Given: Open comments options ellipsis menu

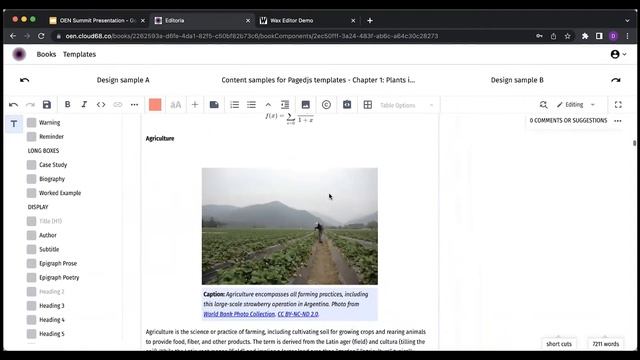Looking at the screenshot, I should pyautogui.click(x=618, y=121).
